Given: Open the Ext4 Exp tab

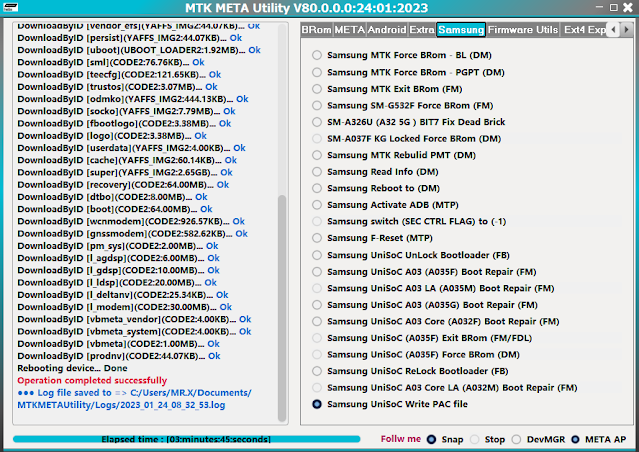Looking at the screenshot, I should coord(584,30).
